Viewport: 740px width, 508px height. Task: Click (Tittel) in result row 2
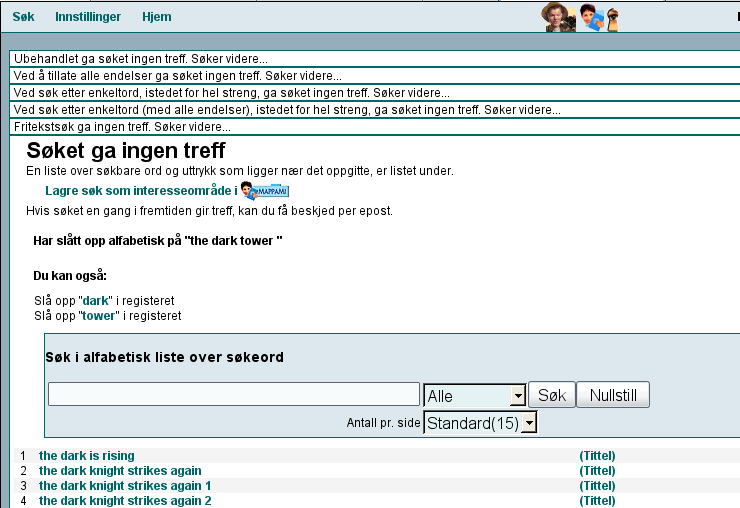pos(597,471)
